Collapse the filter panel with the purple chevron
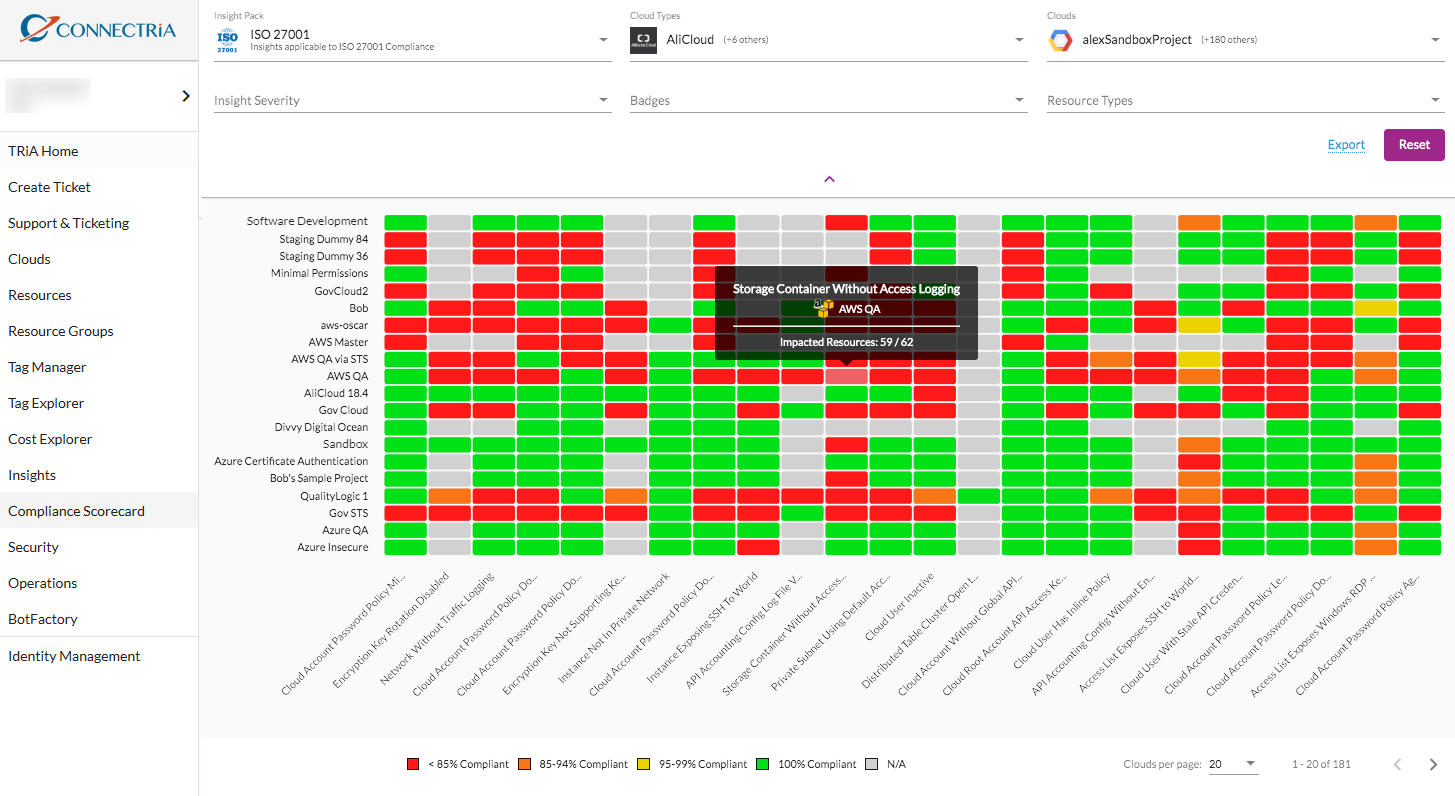The height and width of the screenshot is (796, 1455). click(829, 179)
